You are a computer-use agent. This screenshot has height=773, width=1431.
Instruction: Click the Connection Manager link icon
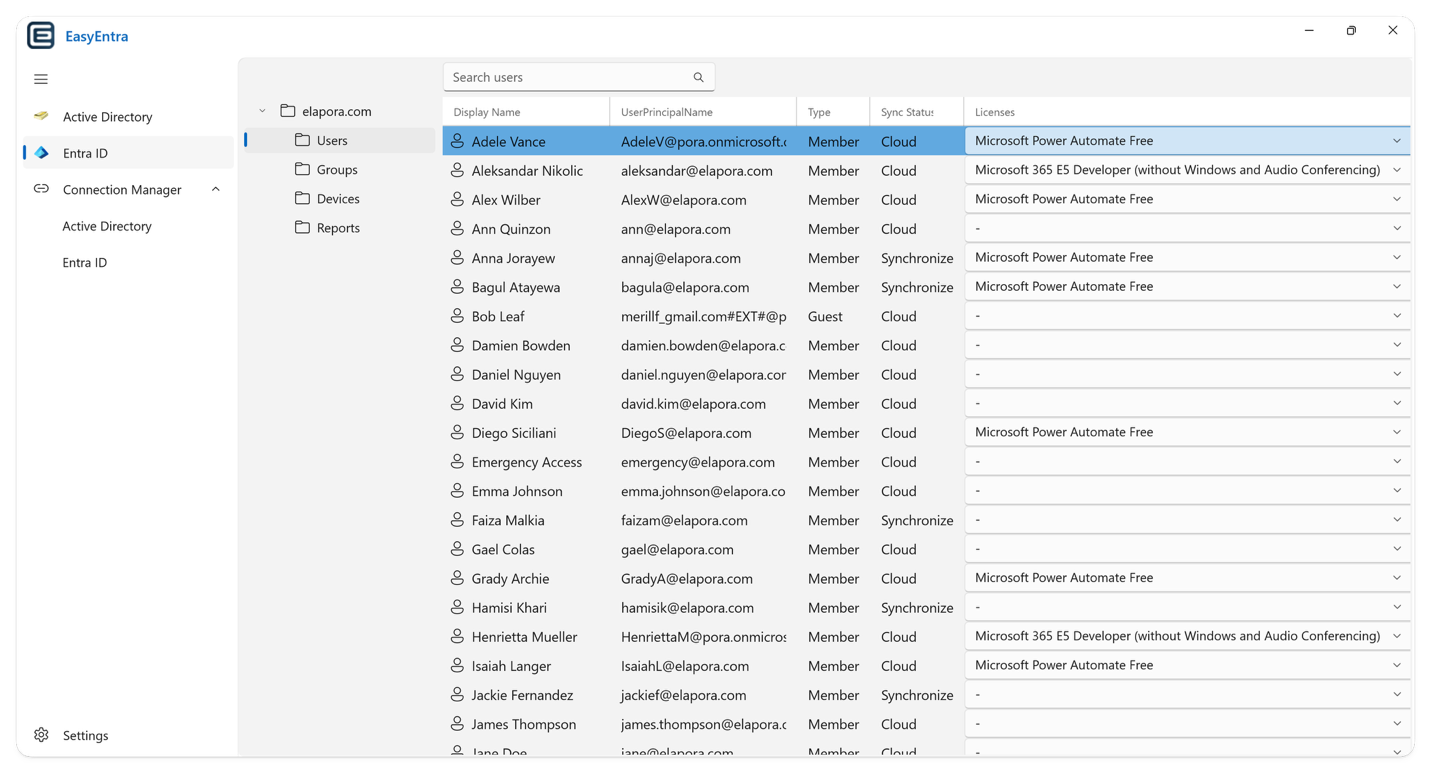(x=41, y=189)
